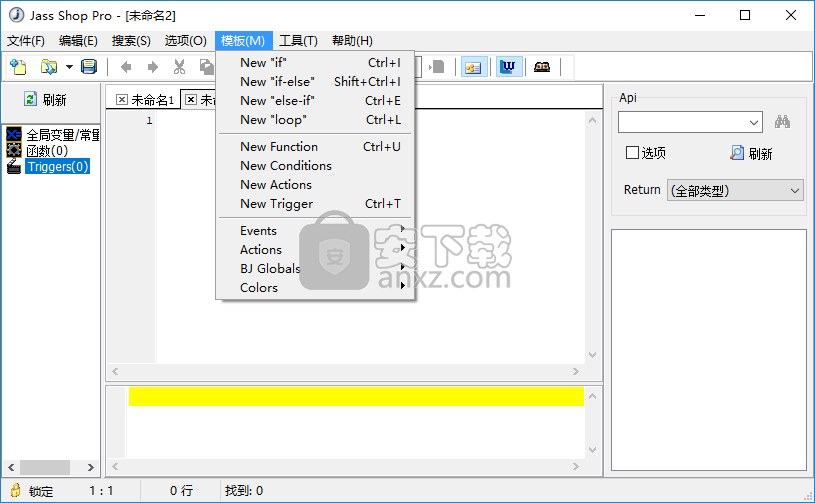The width and height of the screenshot is (815, 503).
Task: Click left tree scrollbar left arrow
Action: coord(11,467)
